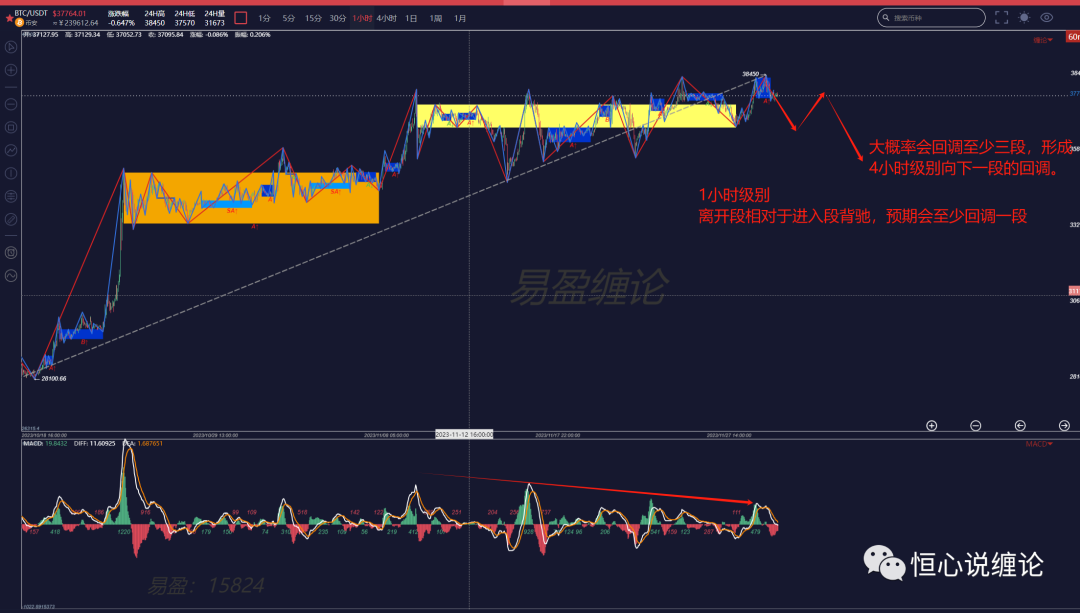The width and height of the screenshot is (1080, 613).
Task: Zoom out chart with bottom minus button
Action: [975, 426]
